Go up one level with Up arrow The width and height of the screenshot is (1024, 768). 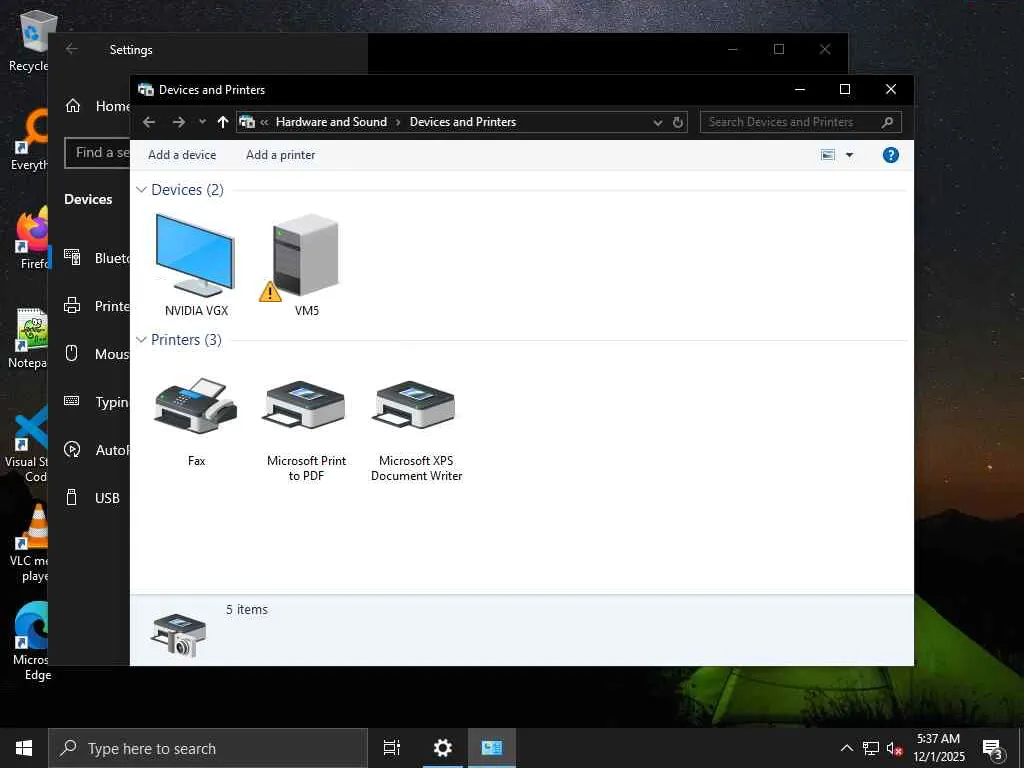[x=223, y=122]
